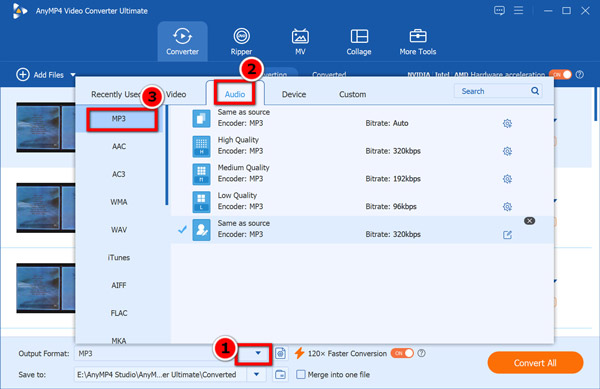Click the Save to path field

point(161,374)
